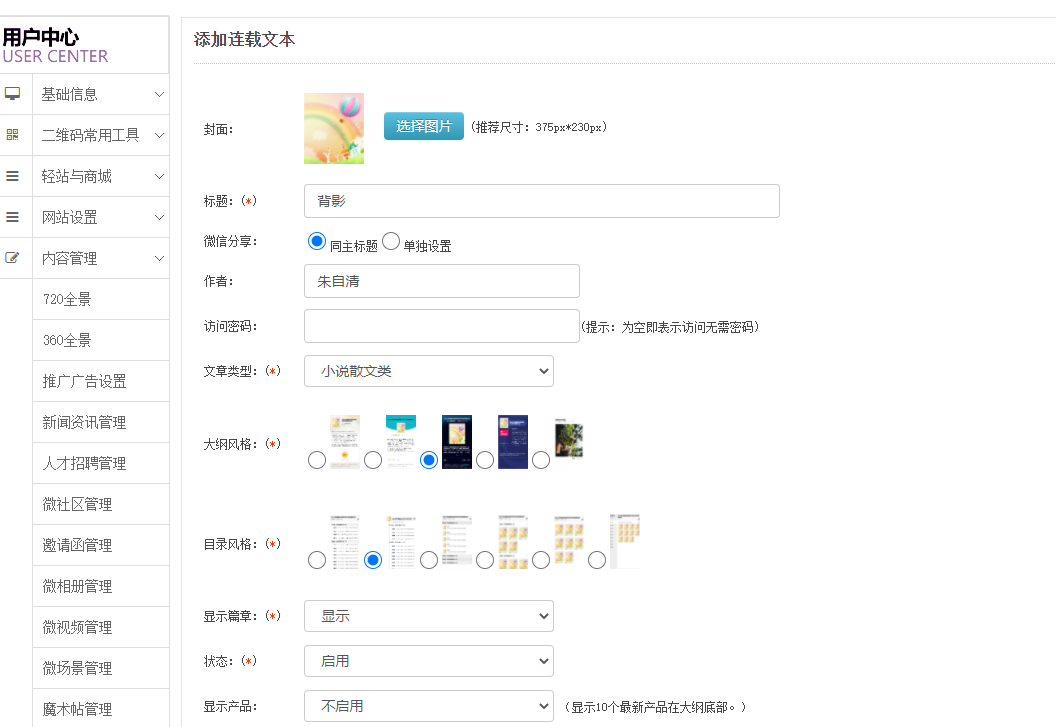The image size is (1056, 727).
Task: Open the 状态 dropdown showing 启用
Action: point(428,661)
